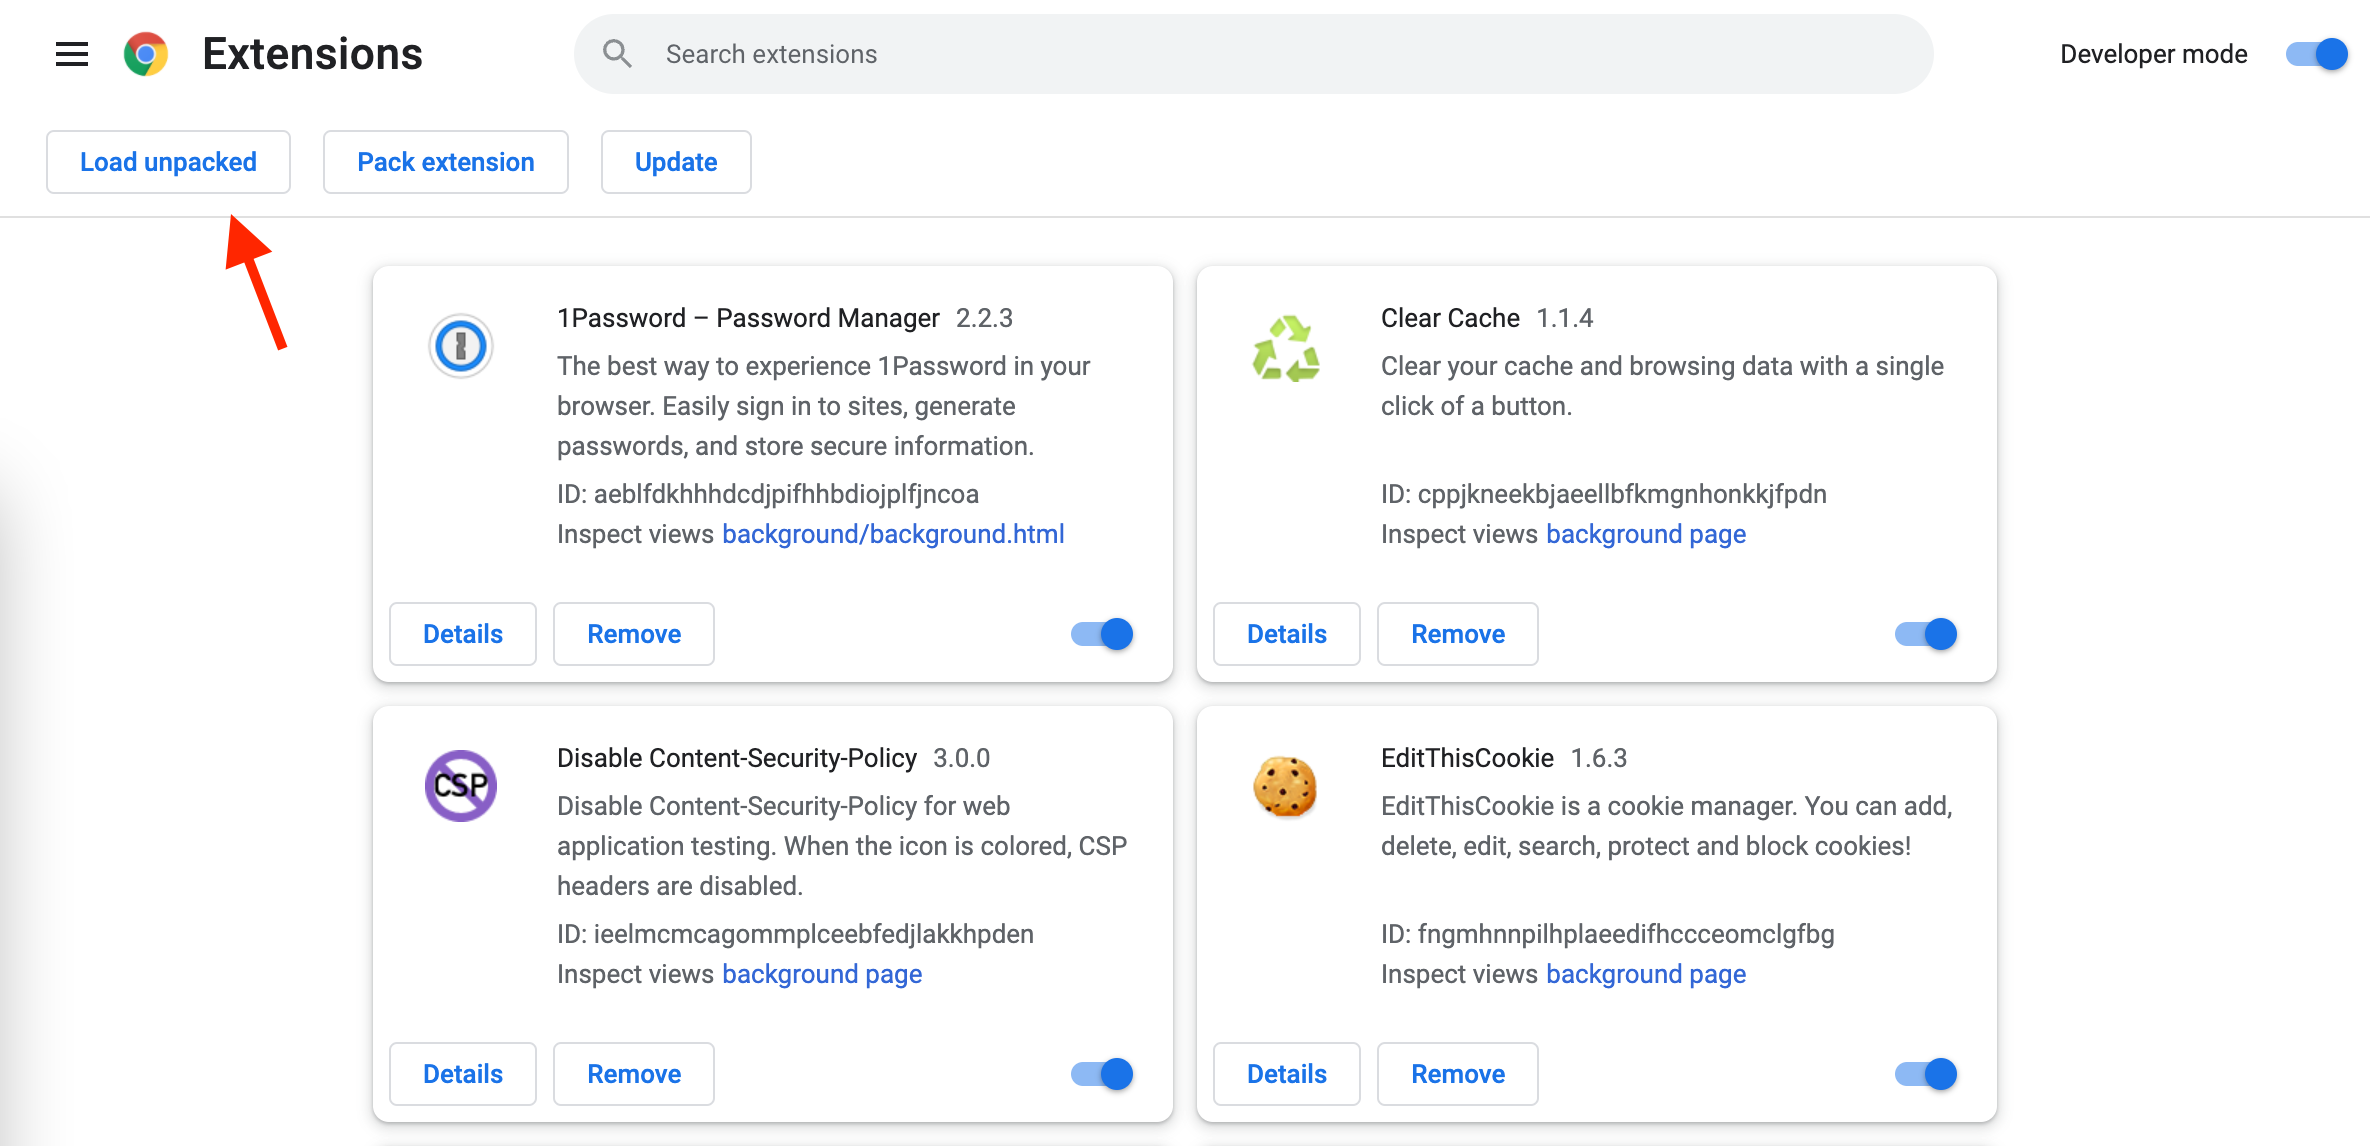This screenshot has height=1146, width=2370.
Task: Open EditThisCookie background page link
Action: click(x=1646, y=974)
